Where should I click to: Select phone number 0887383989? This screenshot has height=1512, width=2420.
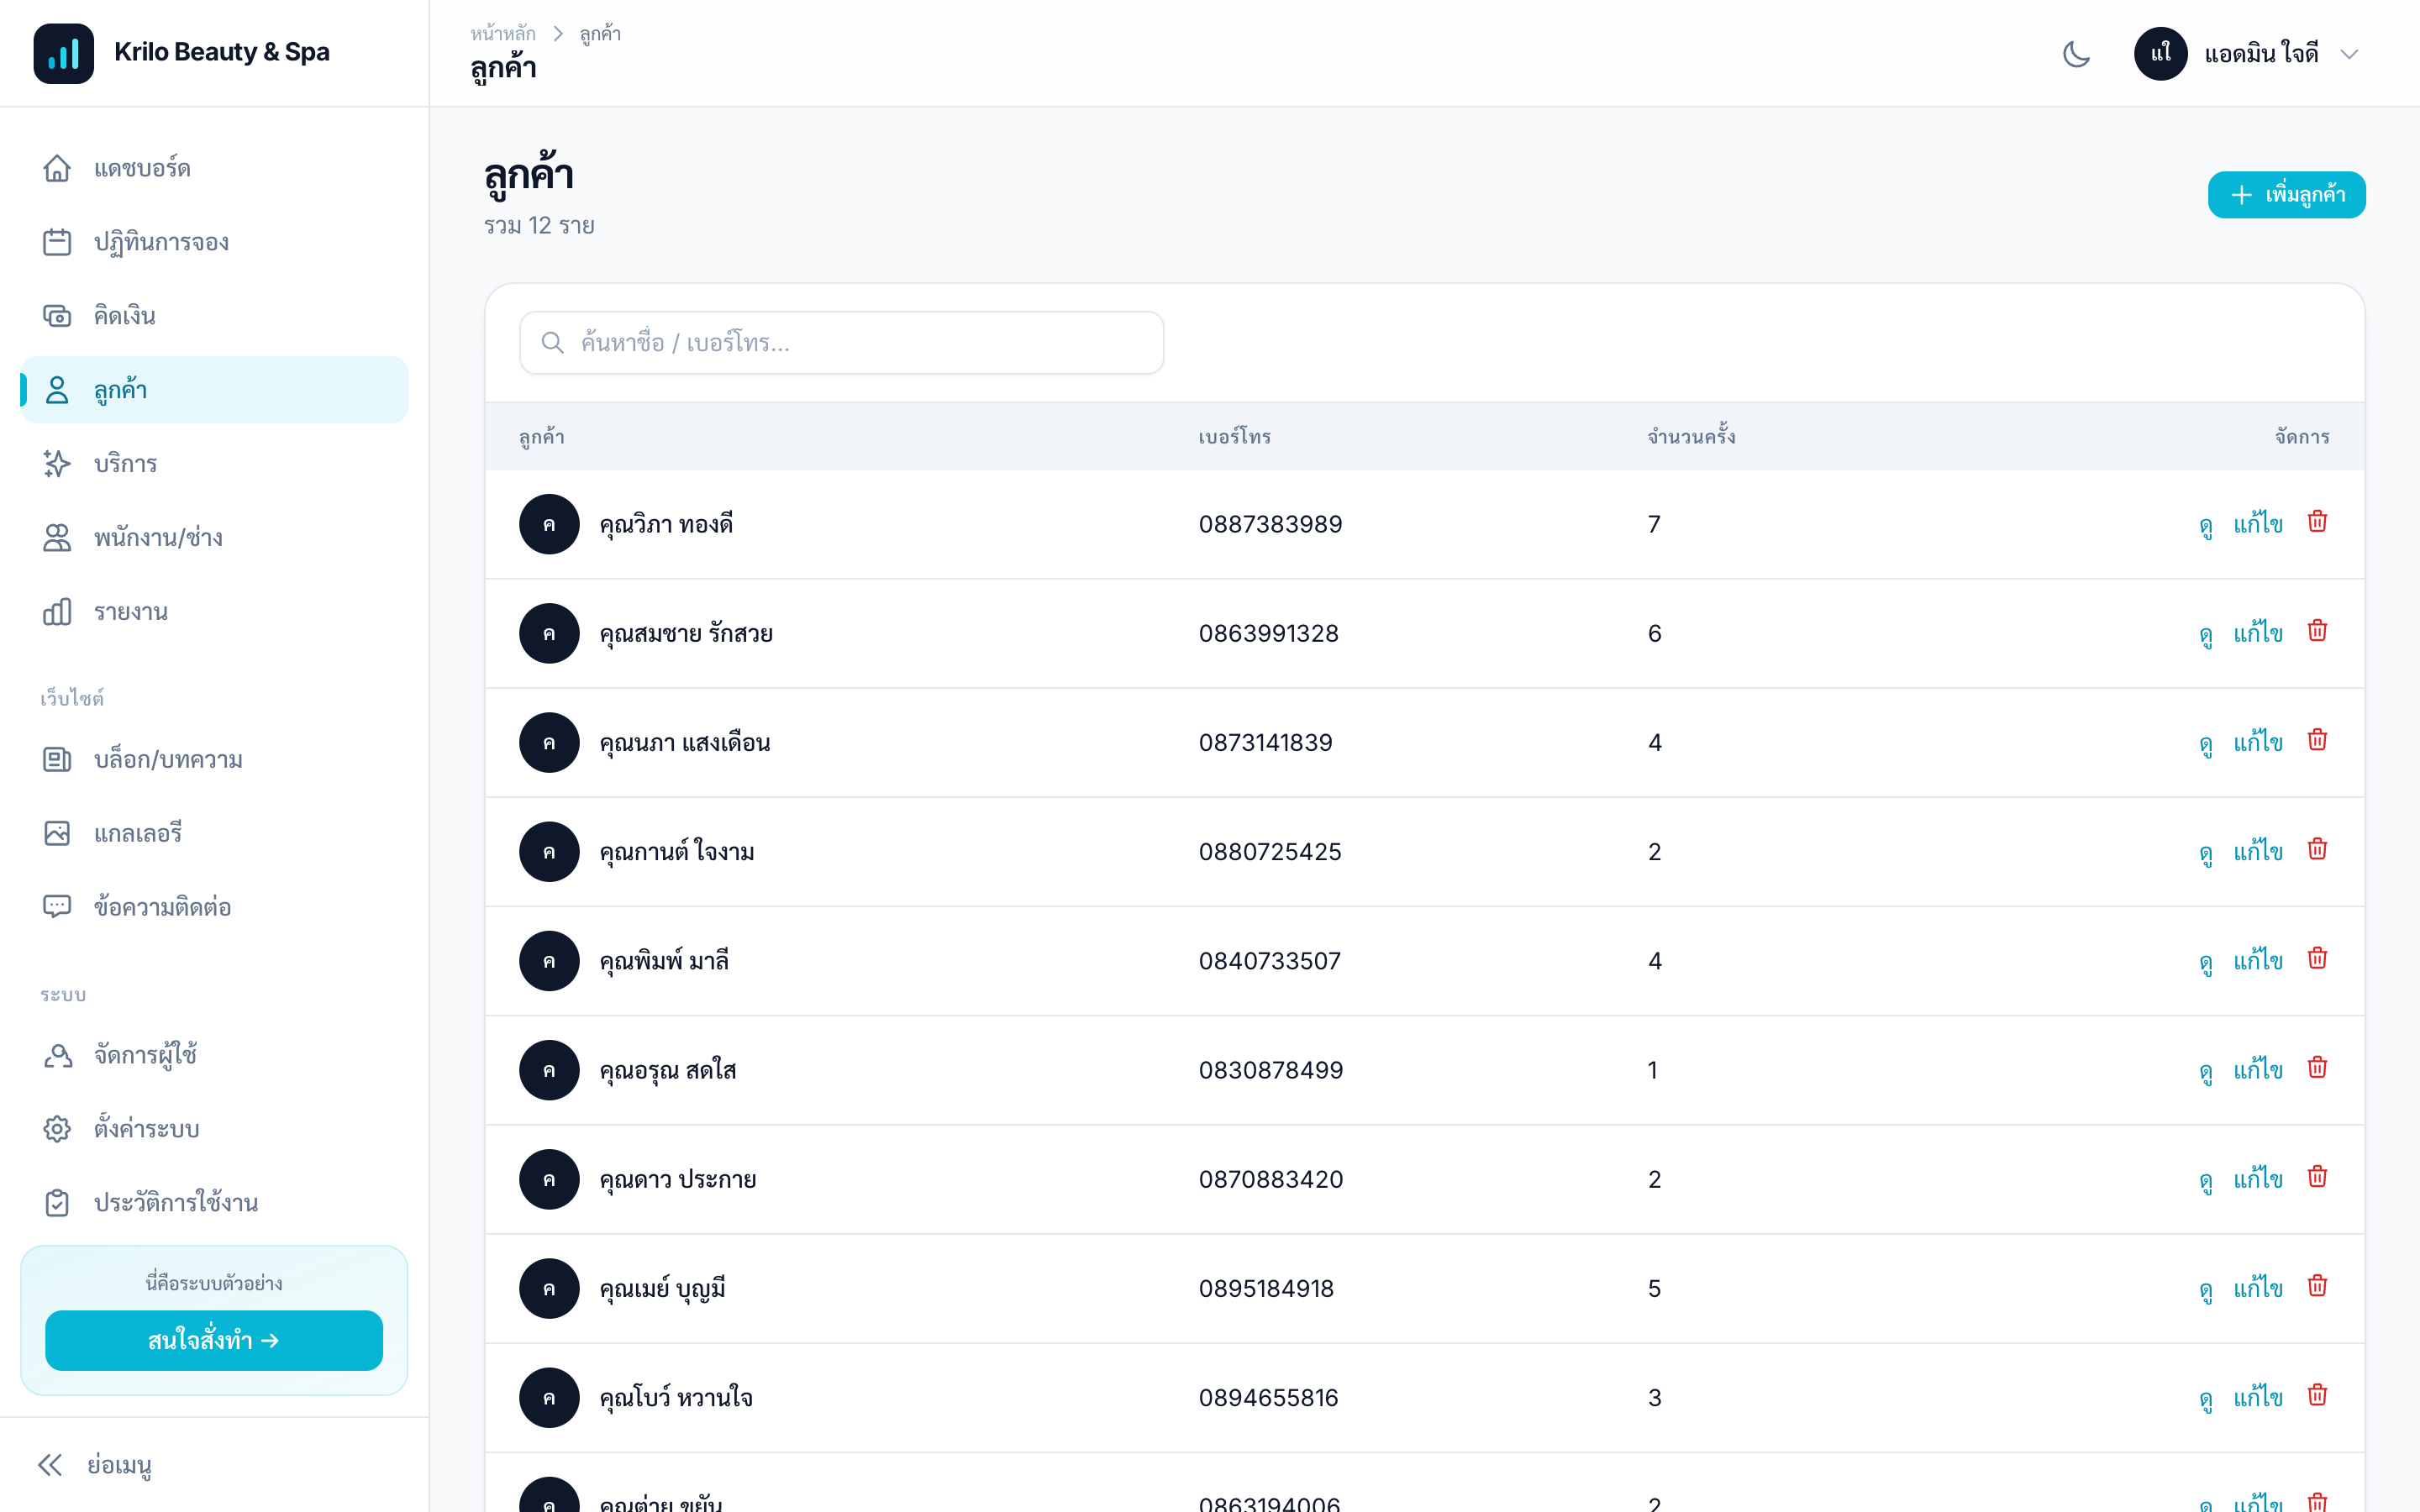(1270, 524)
